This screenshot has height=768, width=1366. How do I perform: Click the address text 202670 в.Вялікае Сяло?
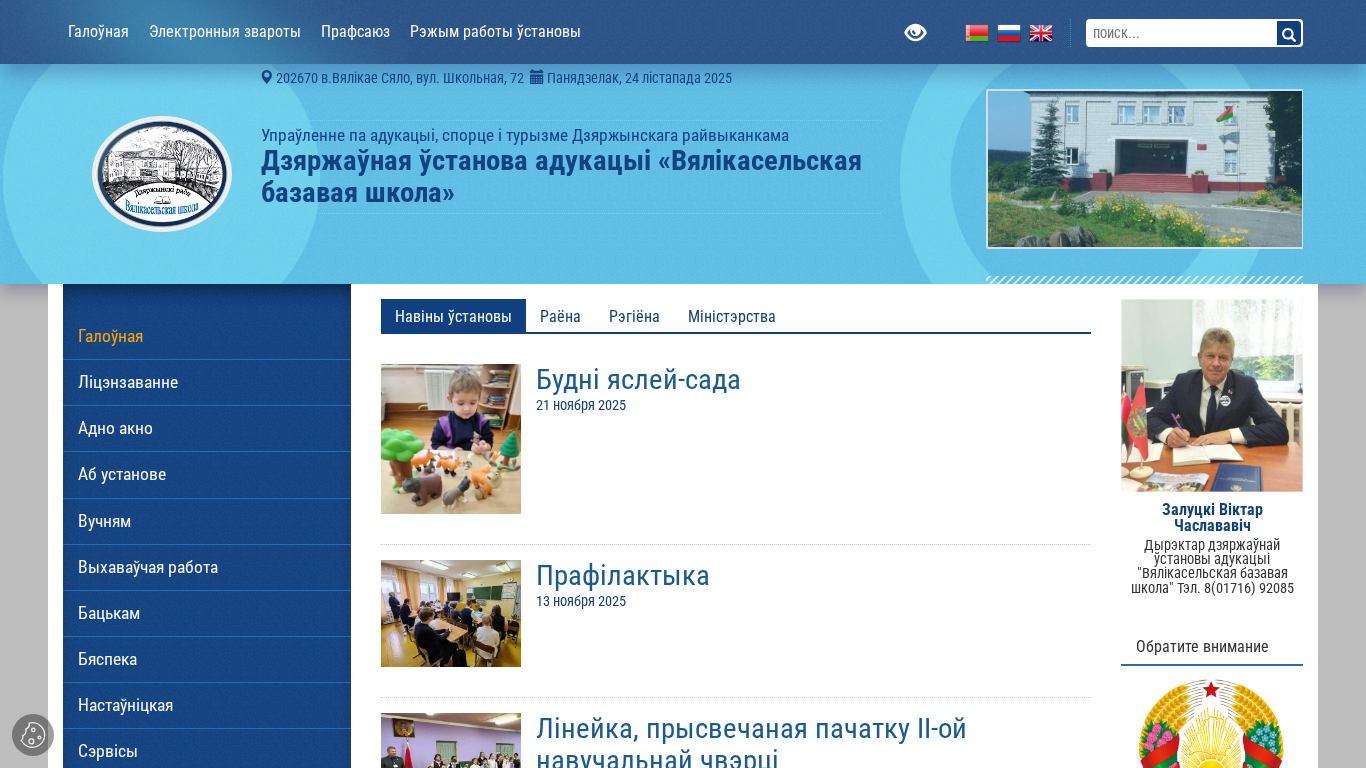pyautogui.click(x=400, y=78)
